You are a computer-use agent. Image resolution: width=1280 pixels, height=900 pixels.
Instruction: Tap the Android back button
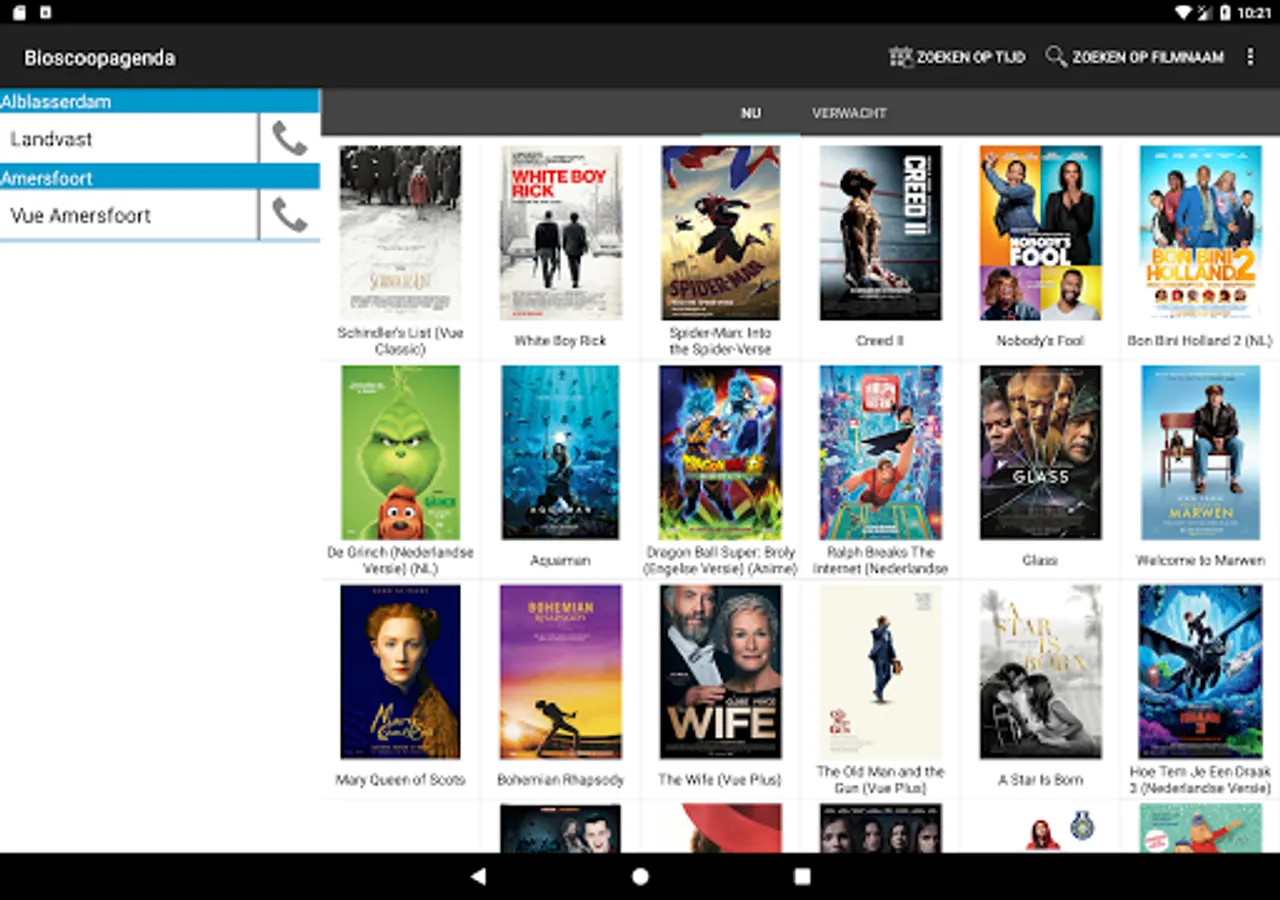(478, 877)
